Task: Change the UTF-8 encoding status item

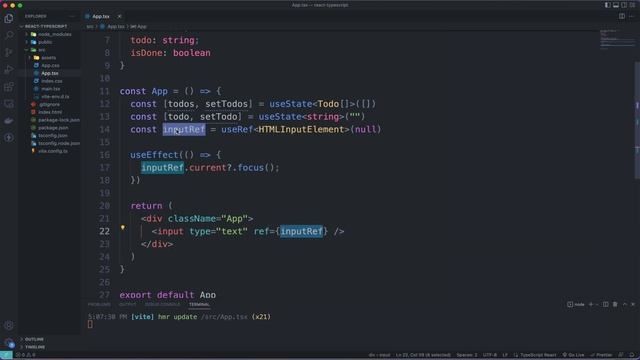Action: point(490,355)
